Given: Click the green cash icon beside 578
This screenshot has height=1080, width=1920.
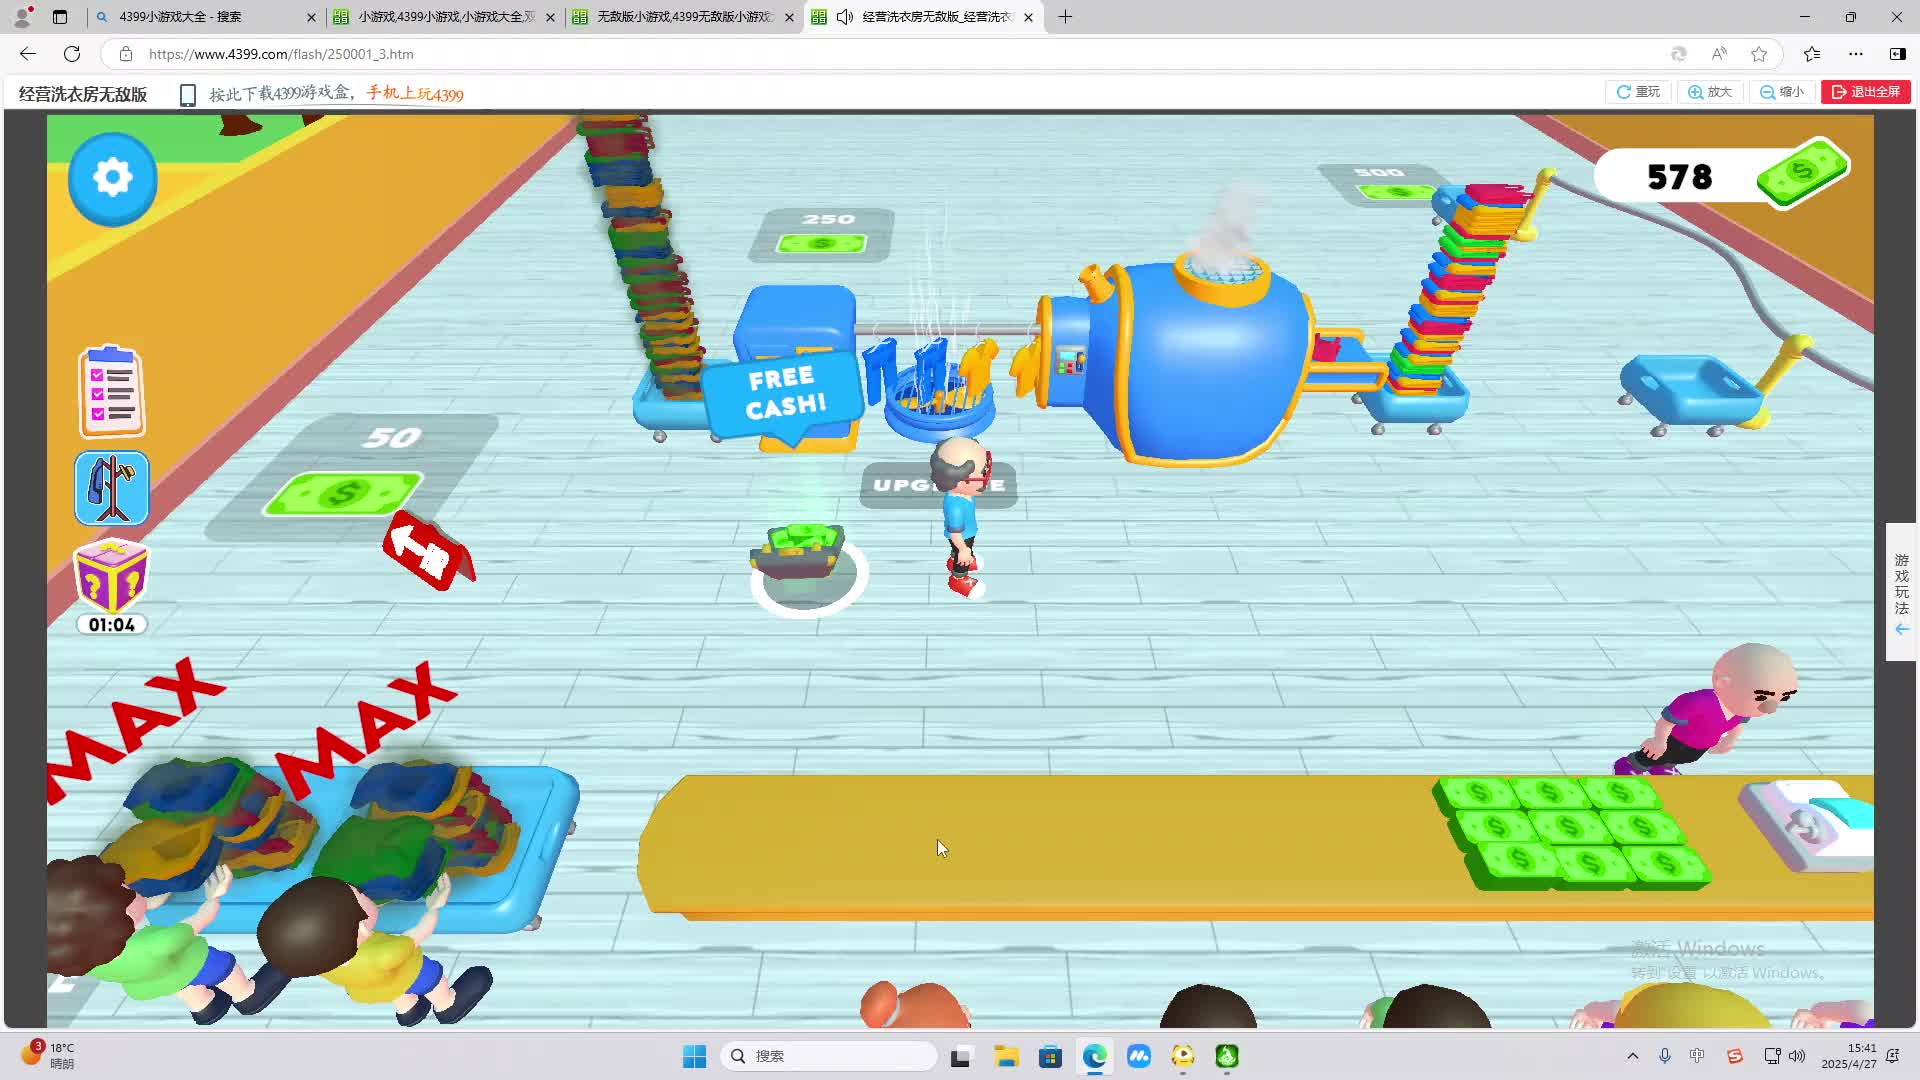Looking at the screenshot, I should coord(1802,172).
